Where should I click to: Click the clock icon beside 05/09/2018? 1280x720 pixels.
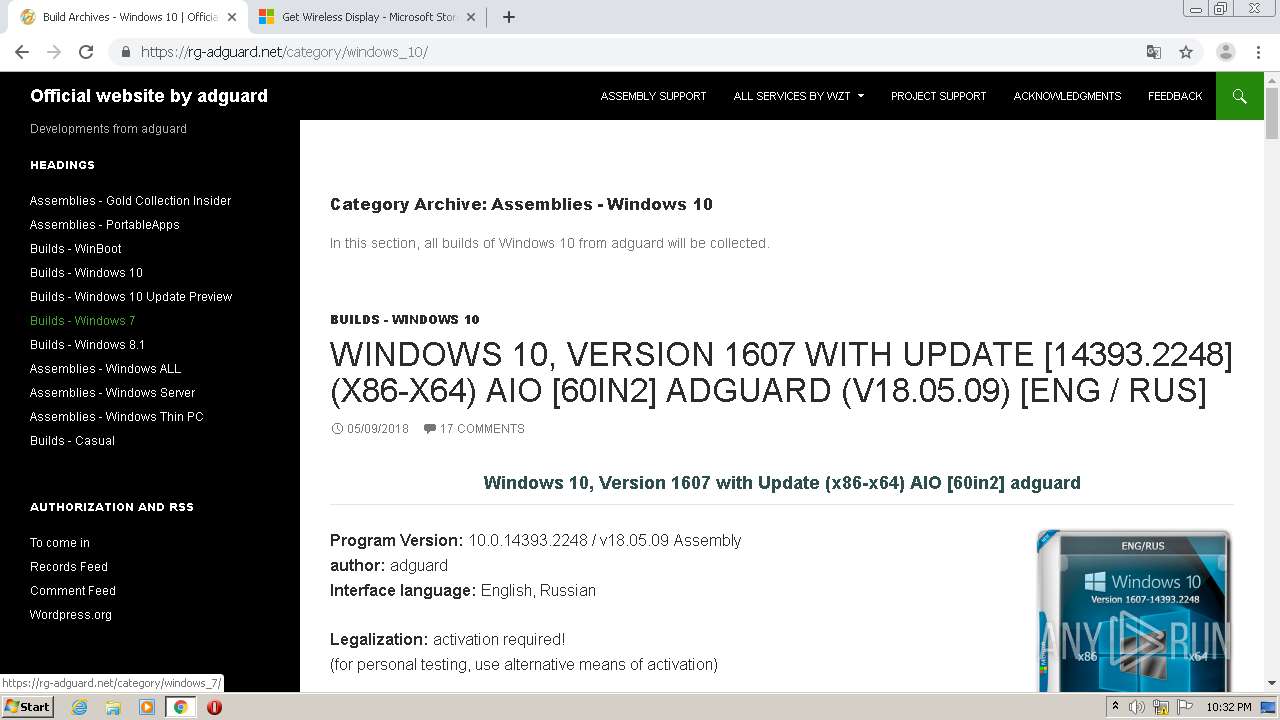click(337, 429)
